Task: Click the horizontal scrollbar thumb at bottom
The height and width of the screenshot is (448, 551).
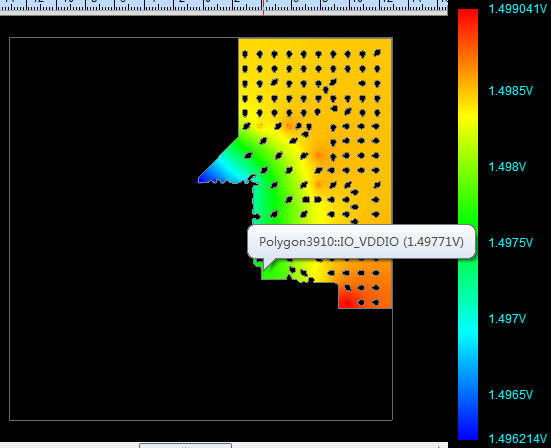Action: coord(185,446)
